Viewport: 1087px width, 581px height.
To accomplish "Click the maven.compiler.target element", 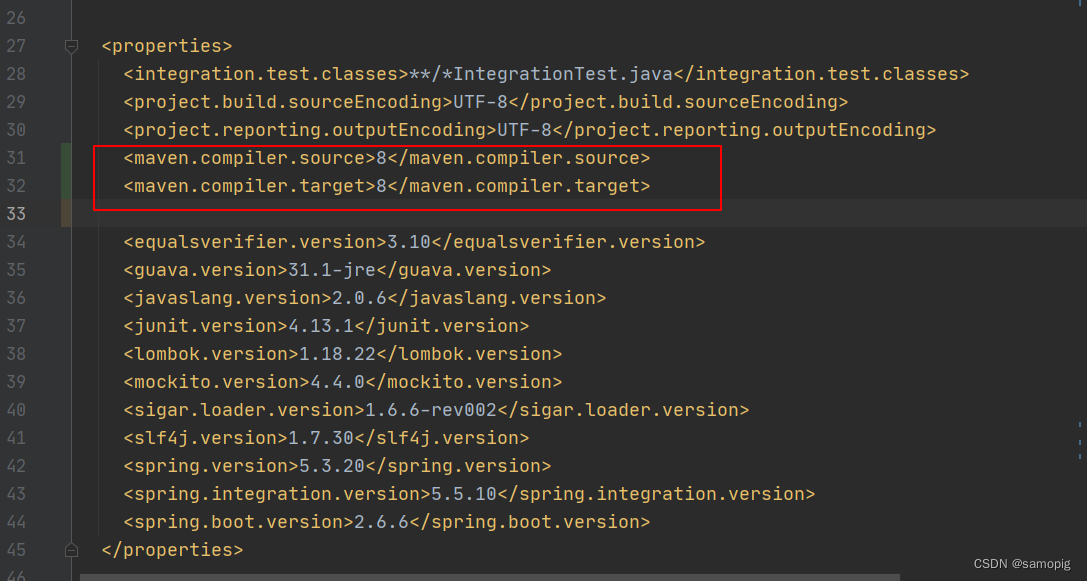I will pos(250,185).
